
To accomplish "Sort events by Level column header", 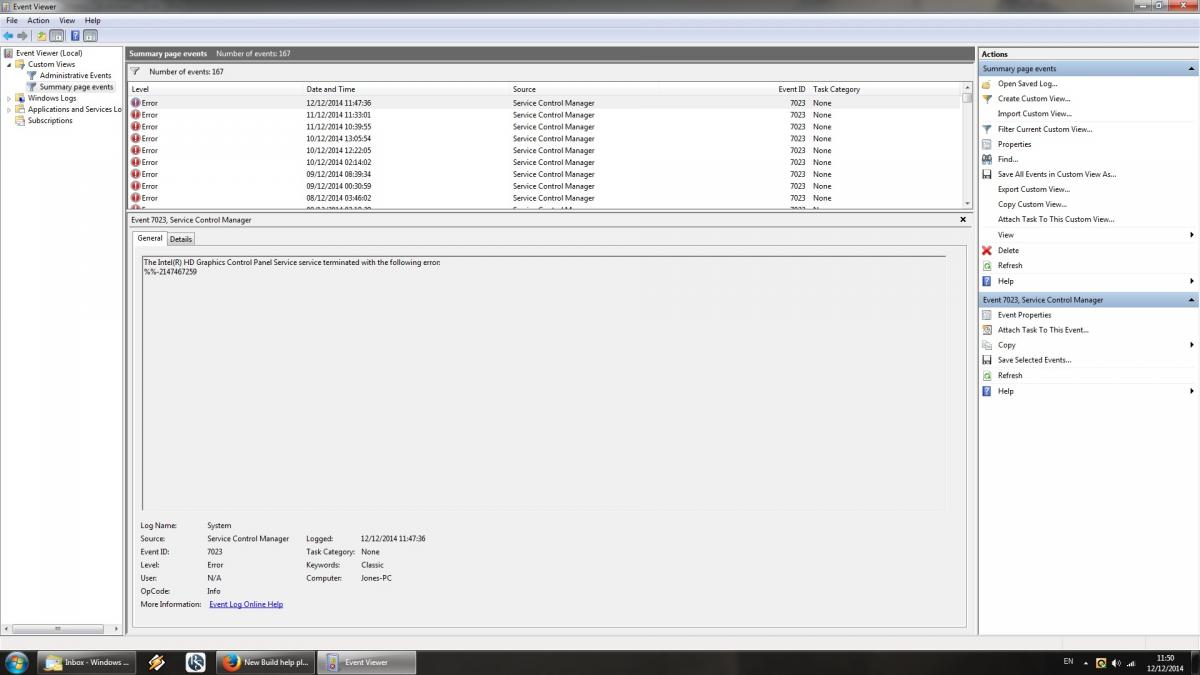I will (216, 89).
